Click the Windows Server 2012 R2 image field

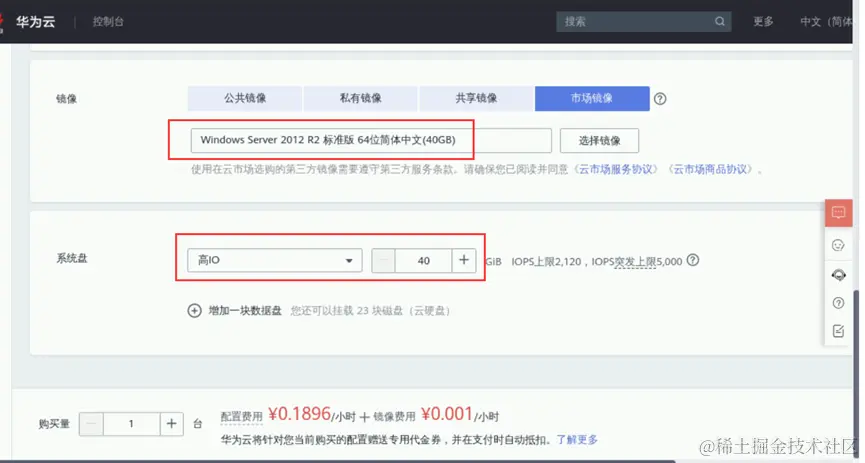click(x=371, y=140)
